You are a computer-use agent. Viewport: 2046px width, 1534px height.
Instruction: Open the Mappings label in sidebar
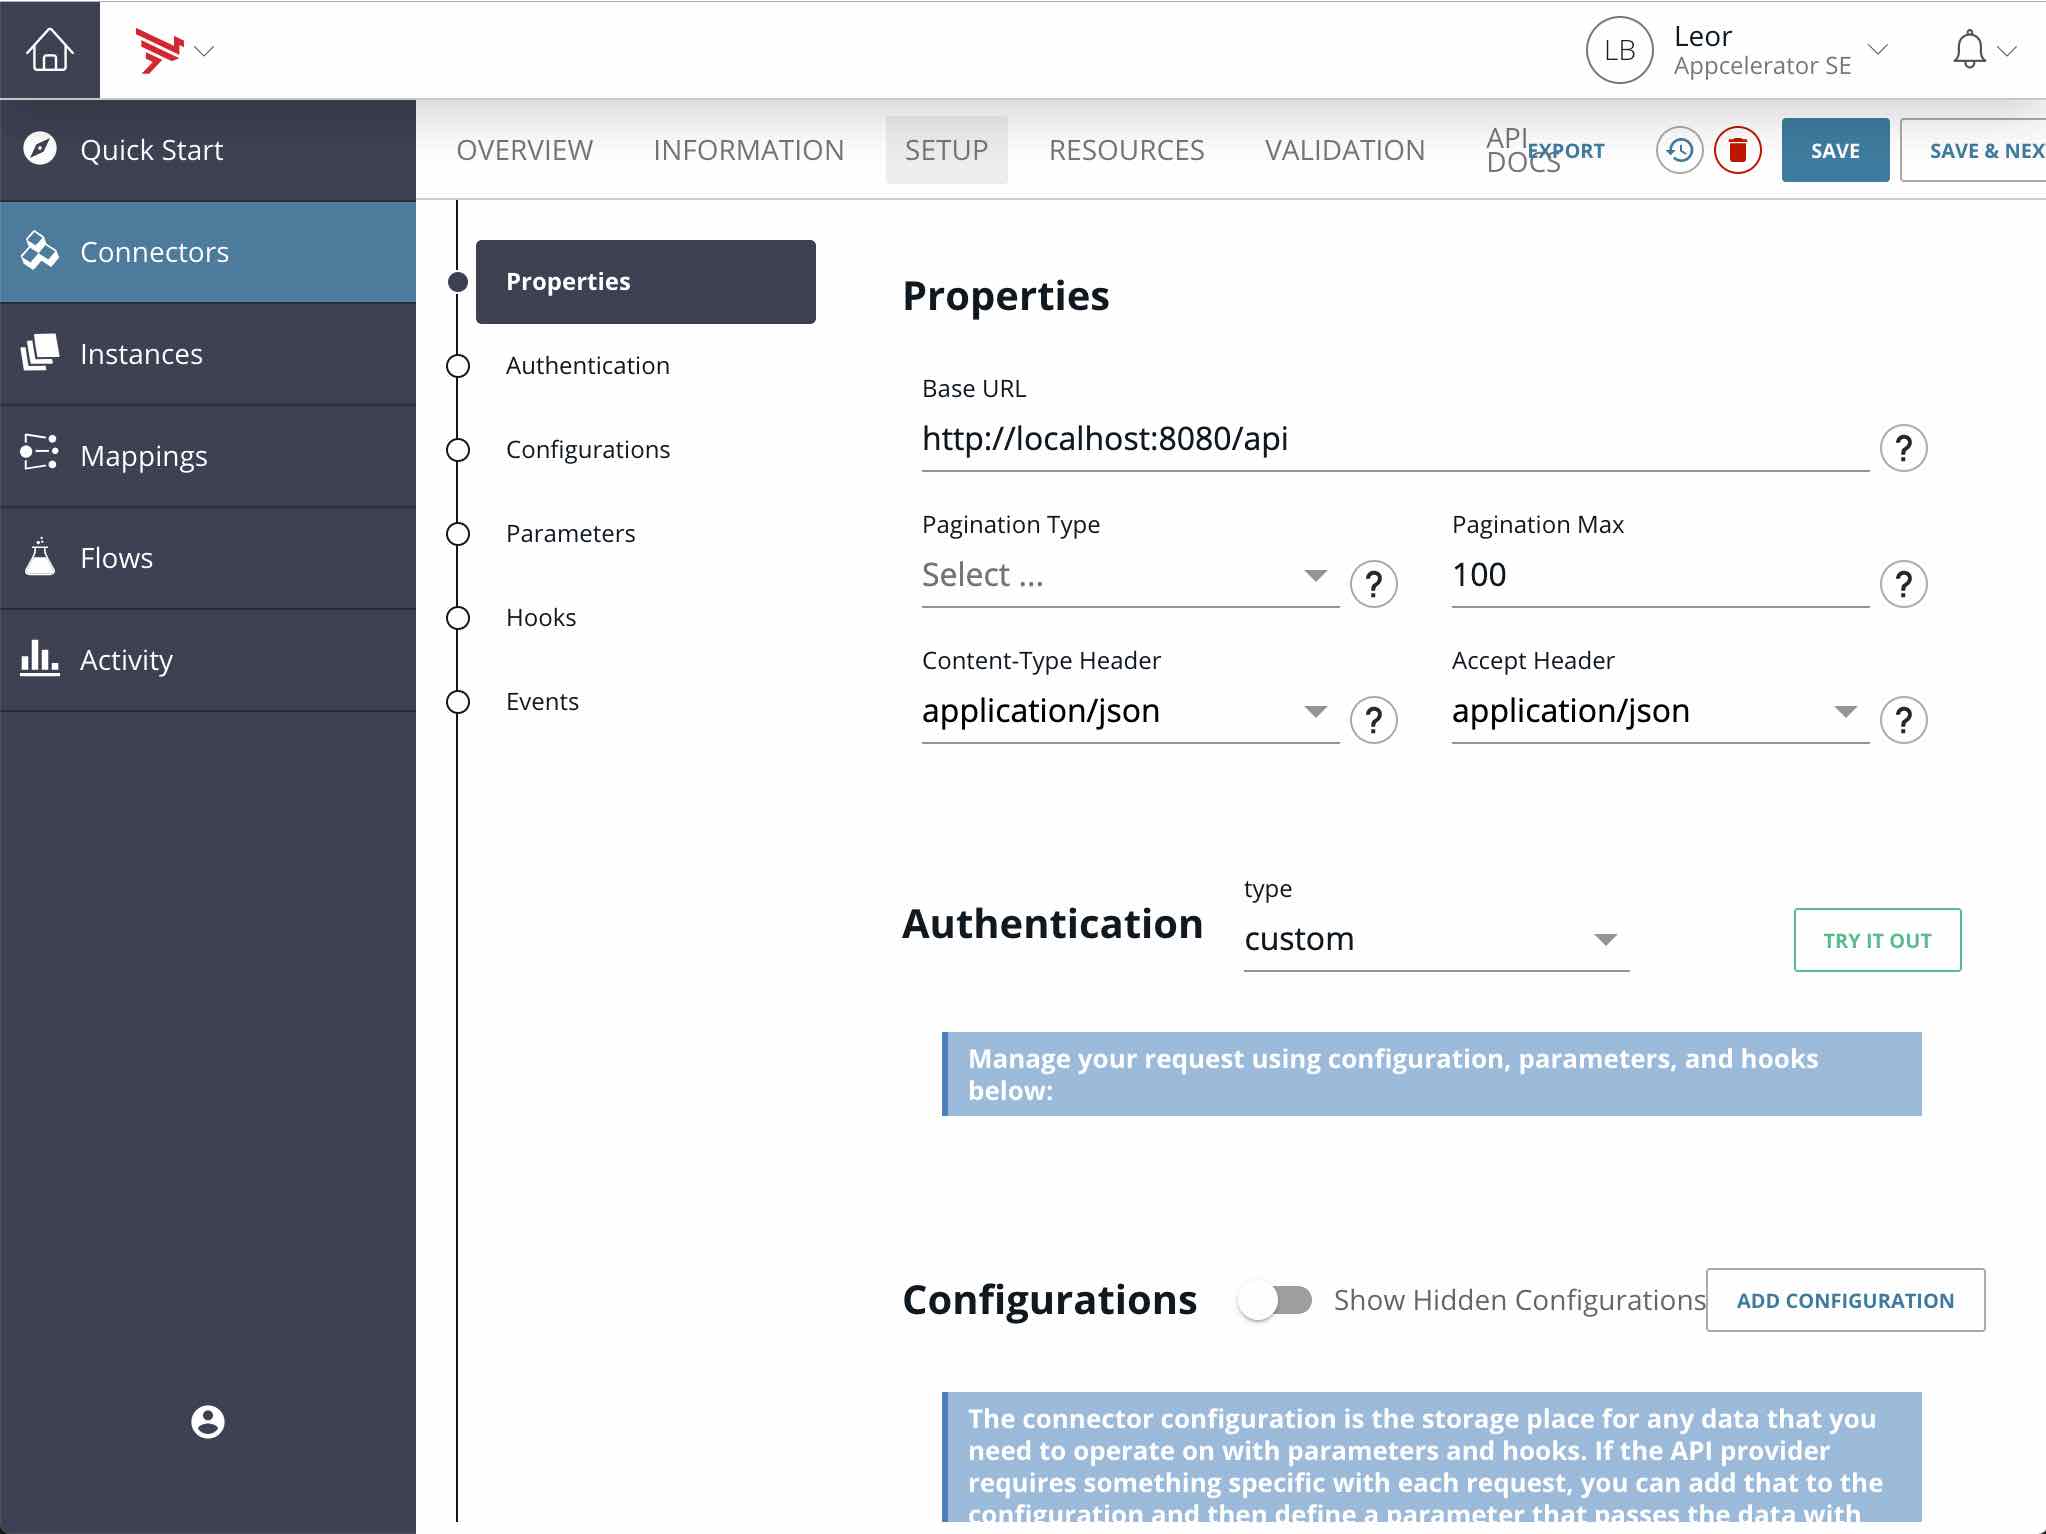pos(144,456)
